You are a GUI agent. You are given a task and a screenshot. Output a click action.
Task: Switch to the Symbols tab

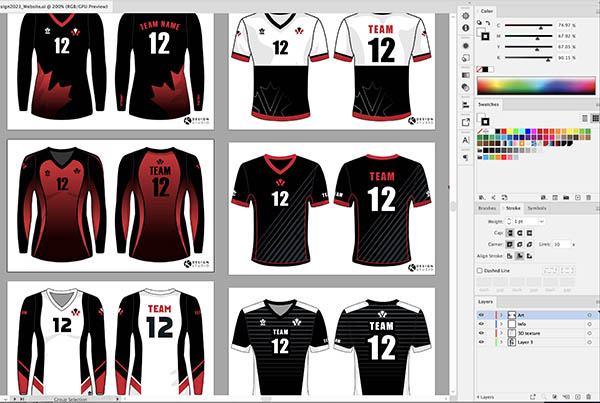point(536,207)
